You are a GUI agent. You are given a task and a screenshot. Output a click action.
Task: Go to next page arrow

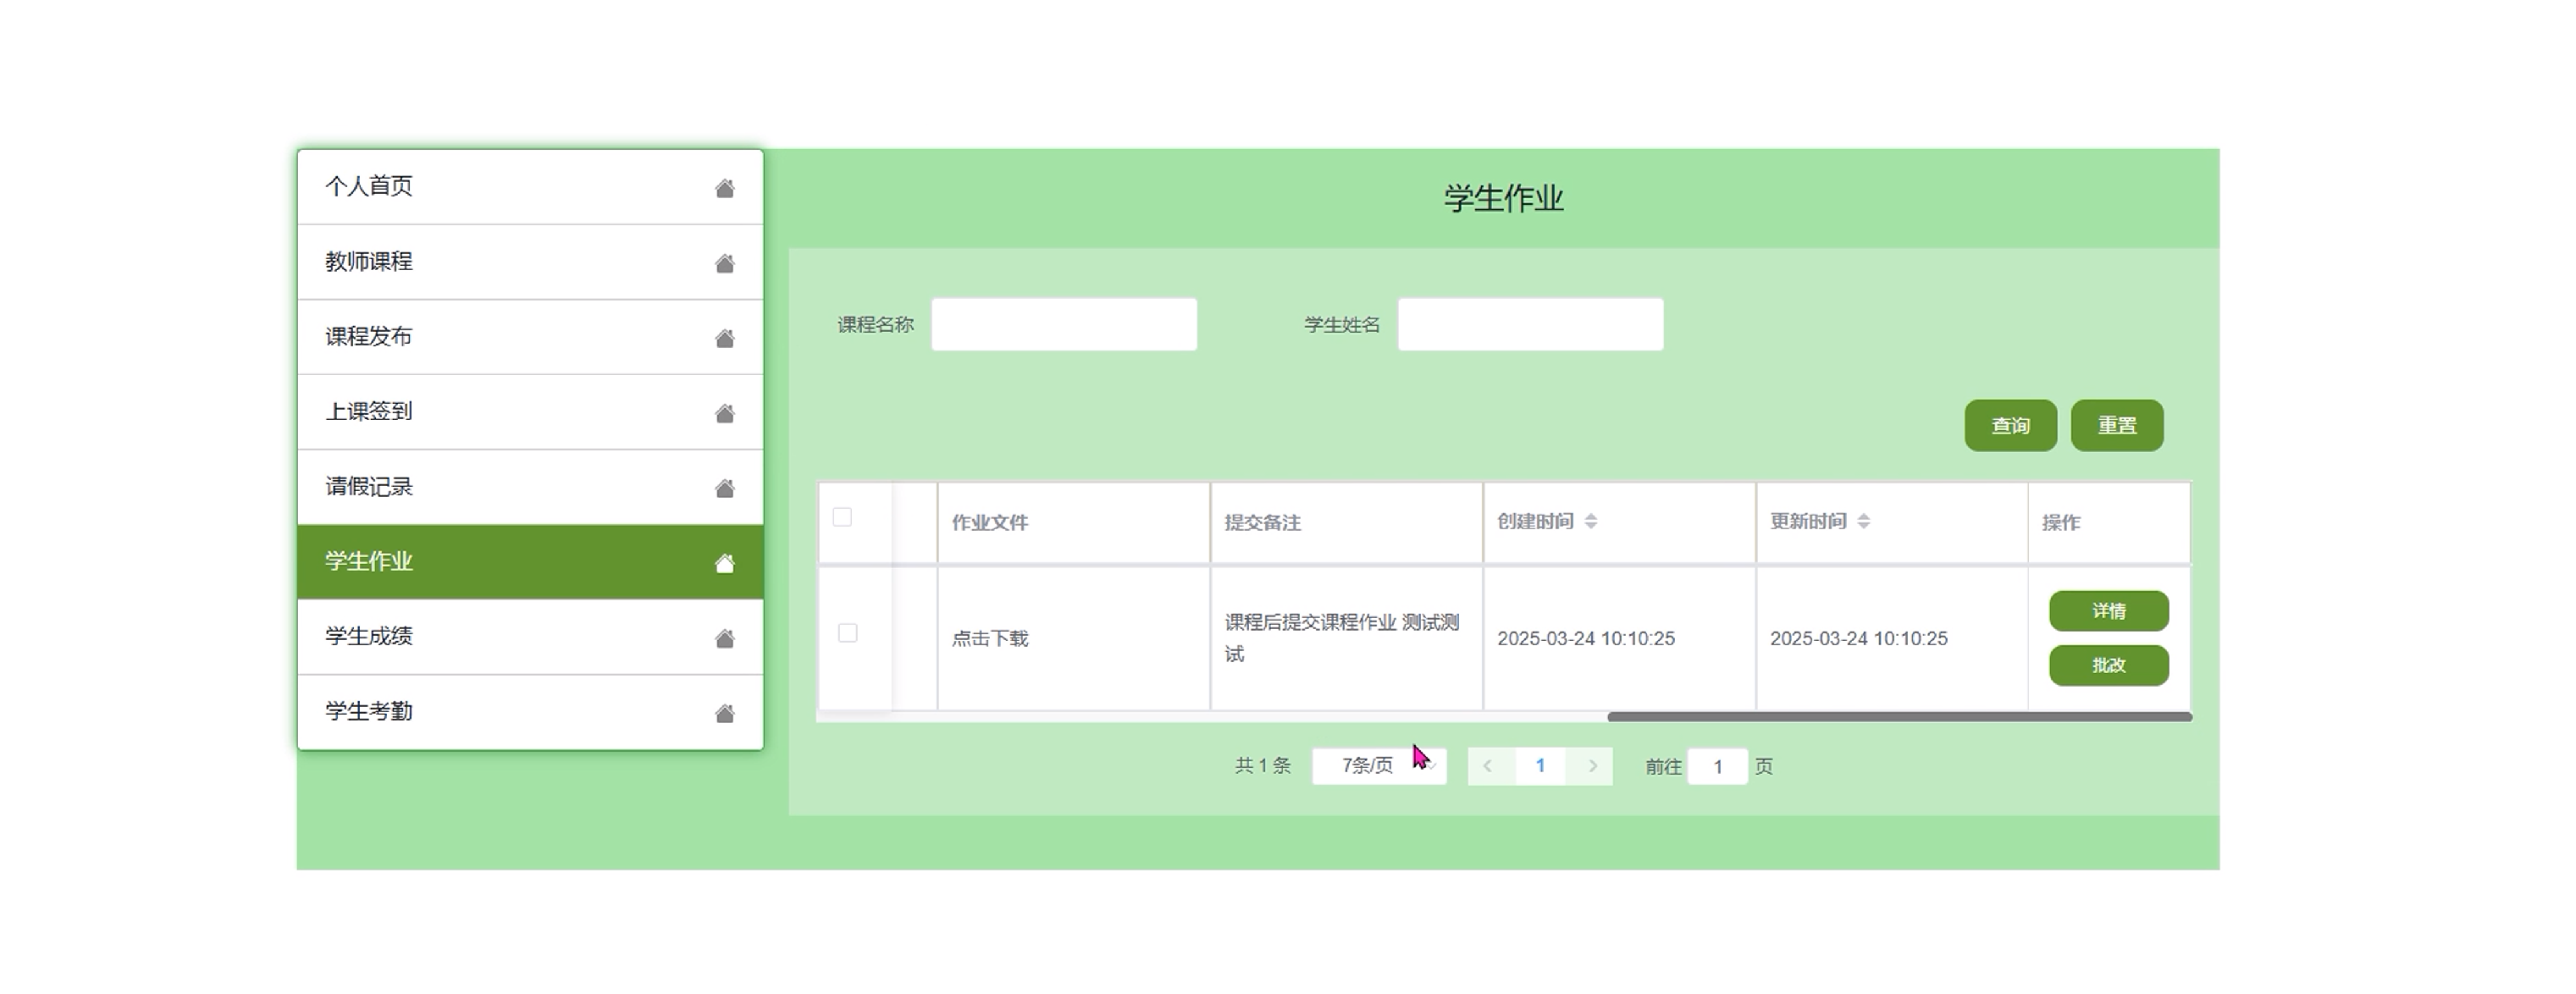click(1592, 766)
